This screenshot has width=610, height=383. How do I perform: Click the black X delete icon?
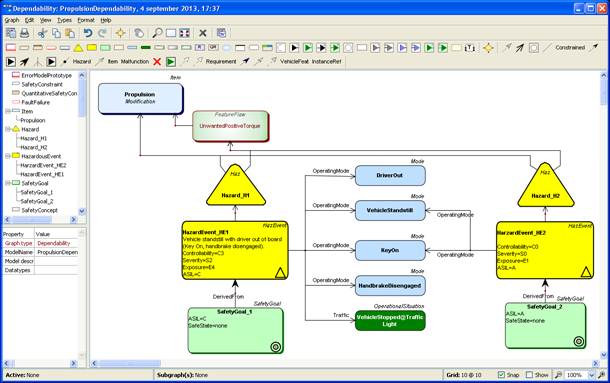[203, 33]
